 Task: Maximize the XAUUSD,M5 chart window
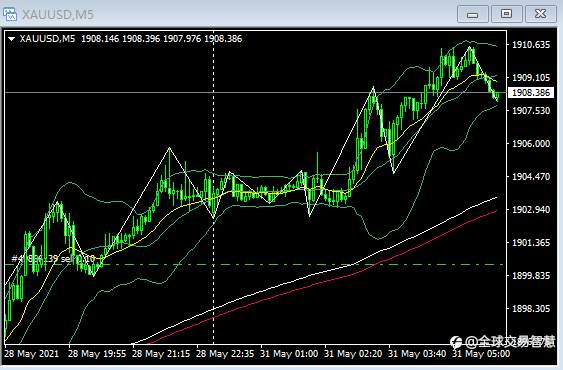click(506, 14)
